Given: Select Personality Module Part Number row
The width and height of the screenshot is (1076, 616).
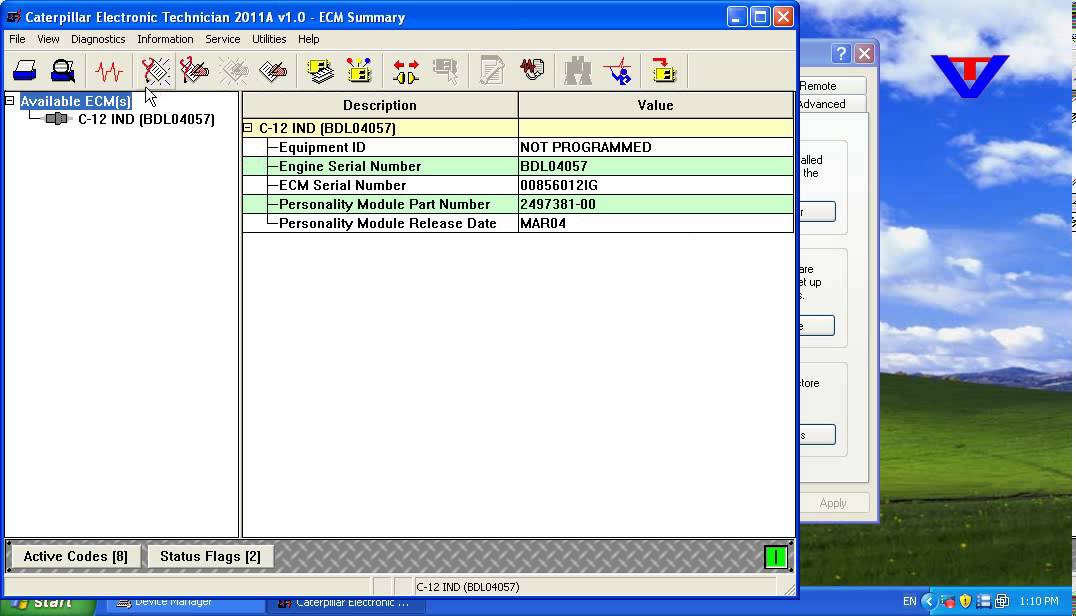Looking at the screenshot, I should [518, 204].
